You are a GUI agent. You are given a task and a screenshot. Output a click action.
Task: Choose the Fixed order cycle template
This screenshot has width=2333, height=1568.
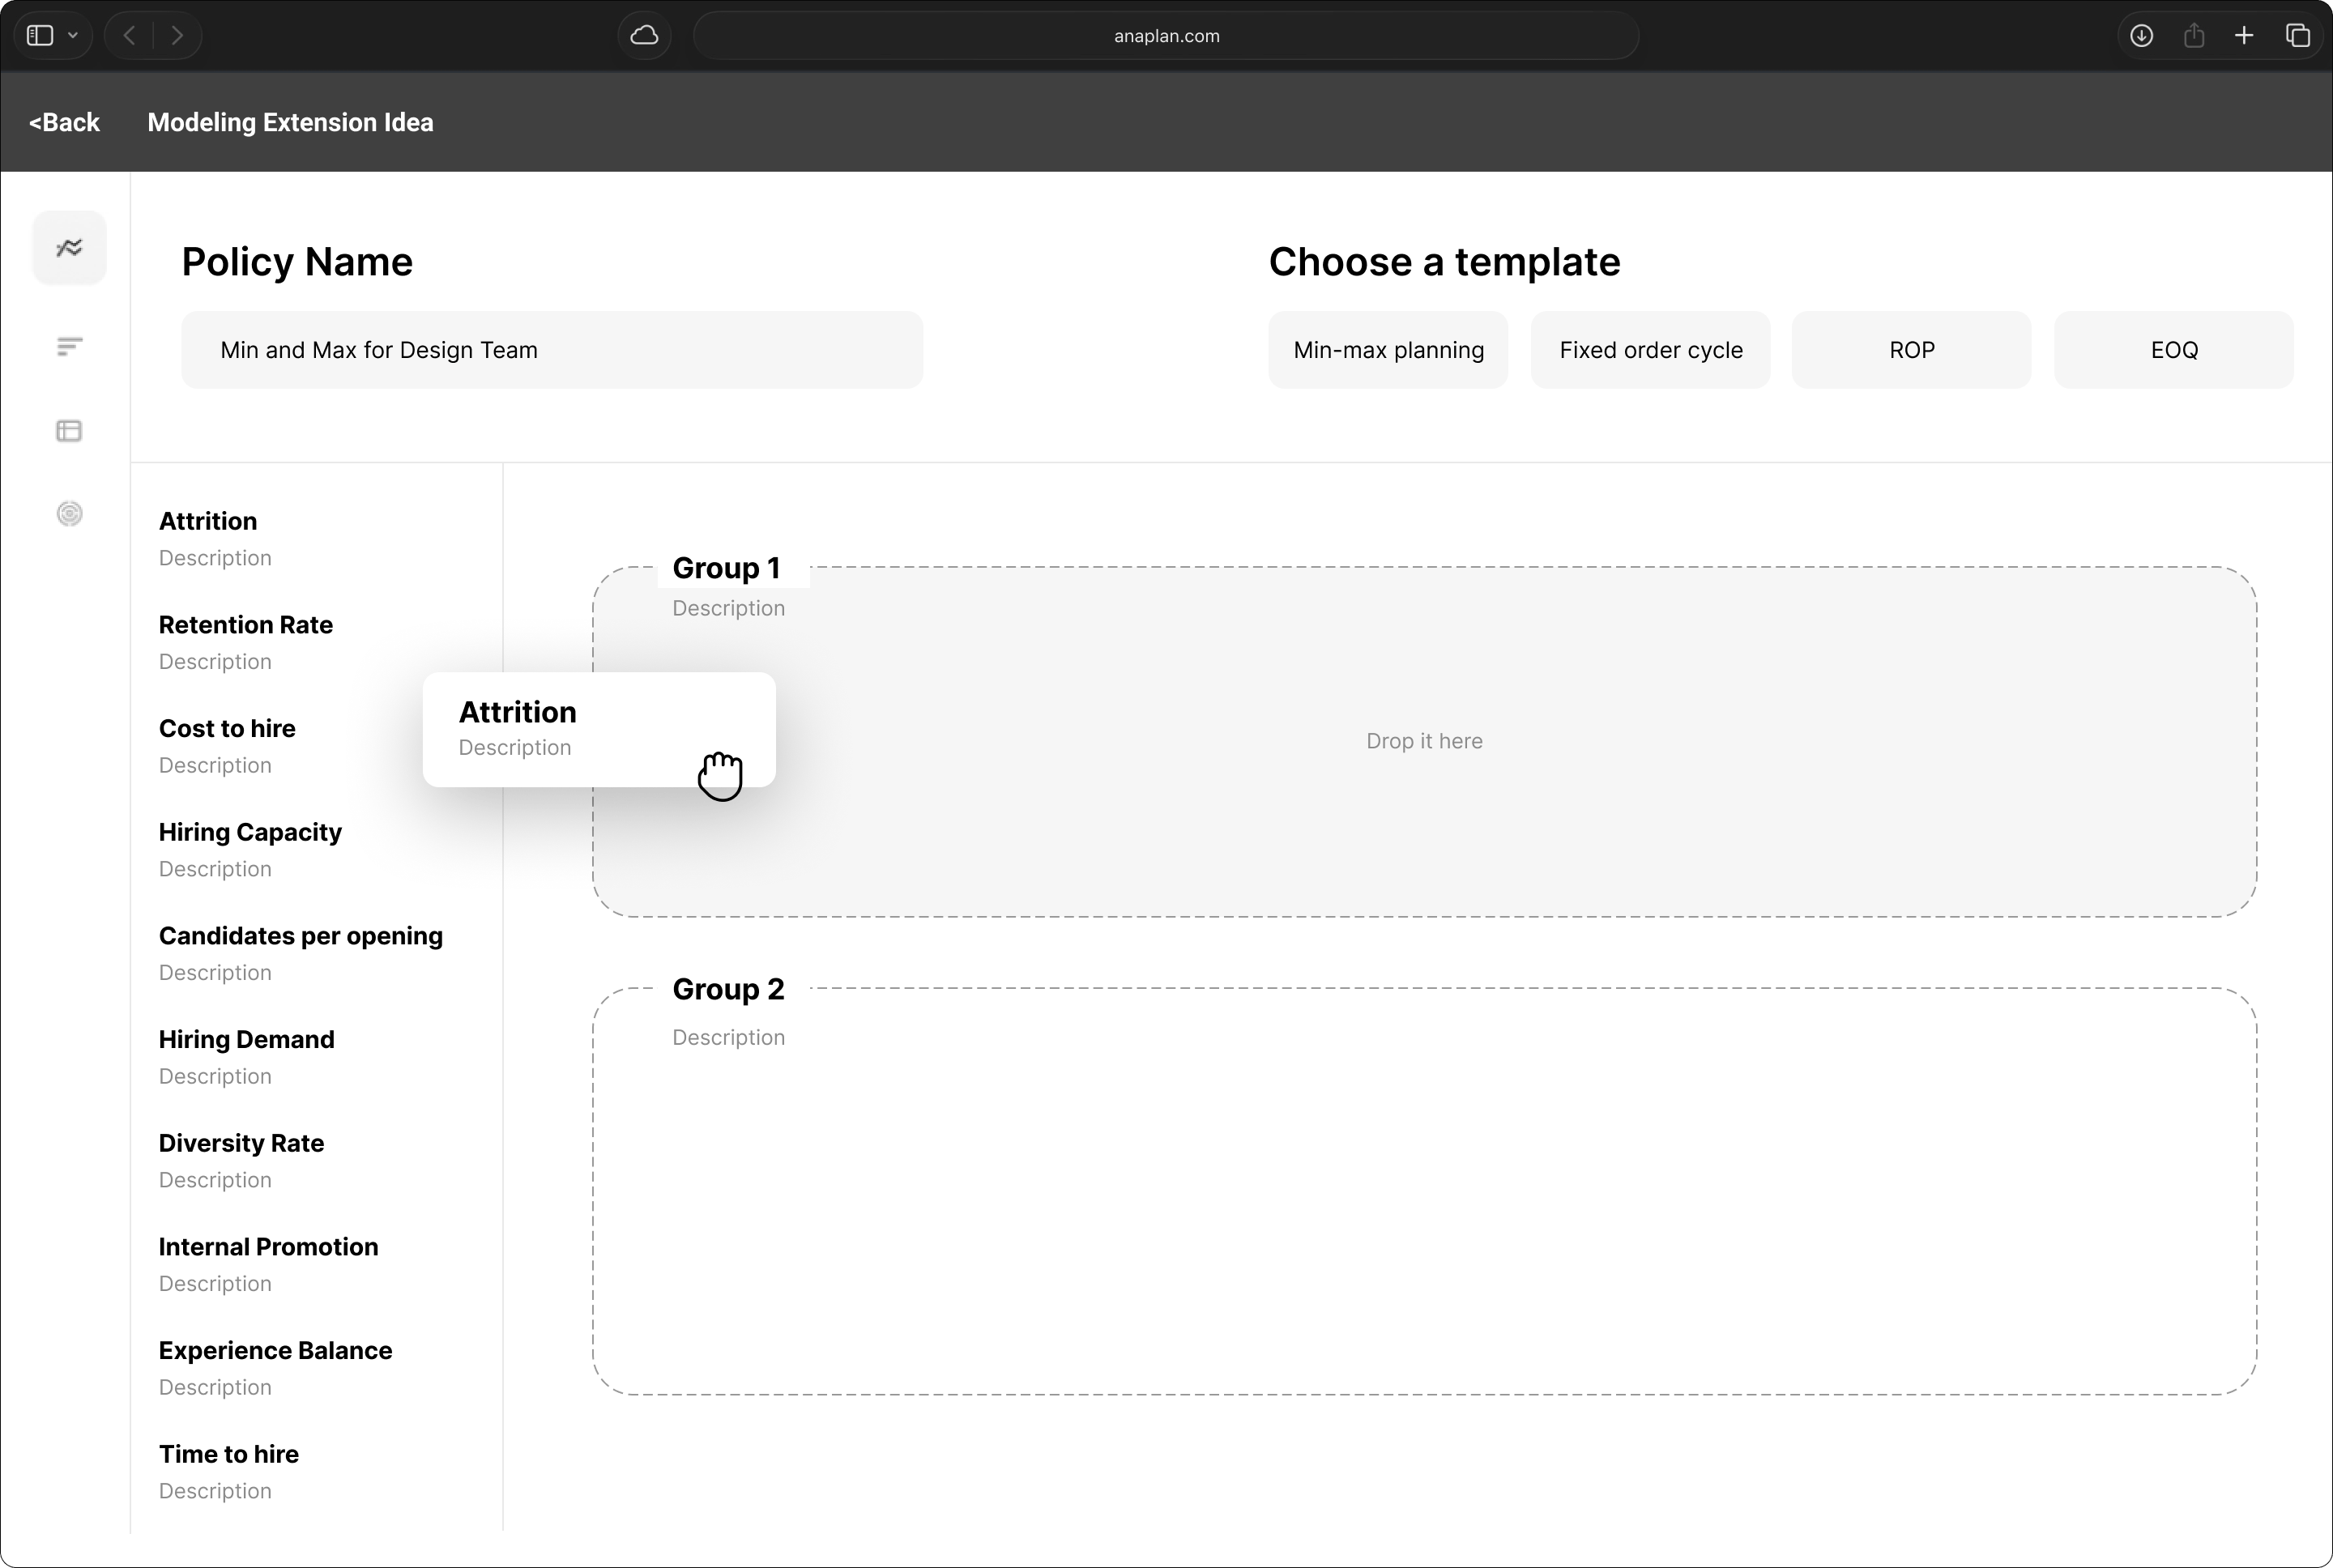[x=1650, y=350]
